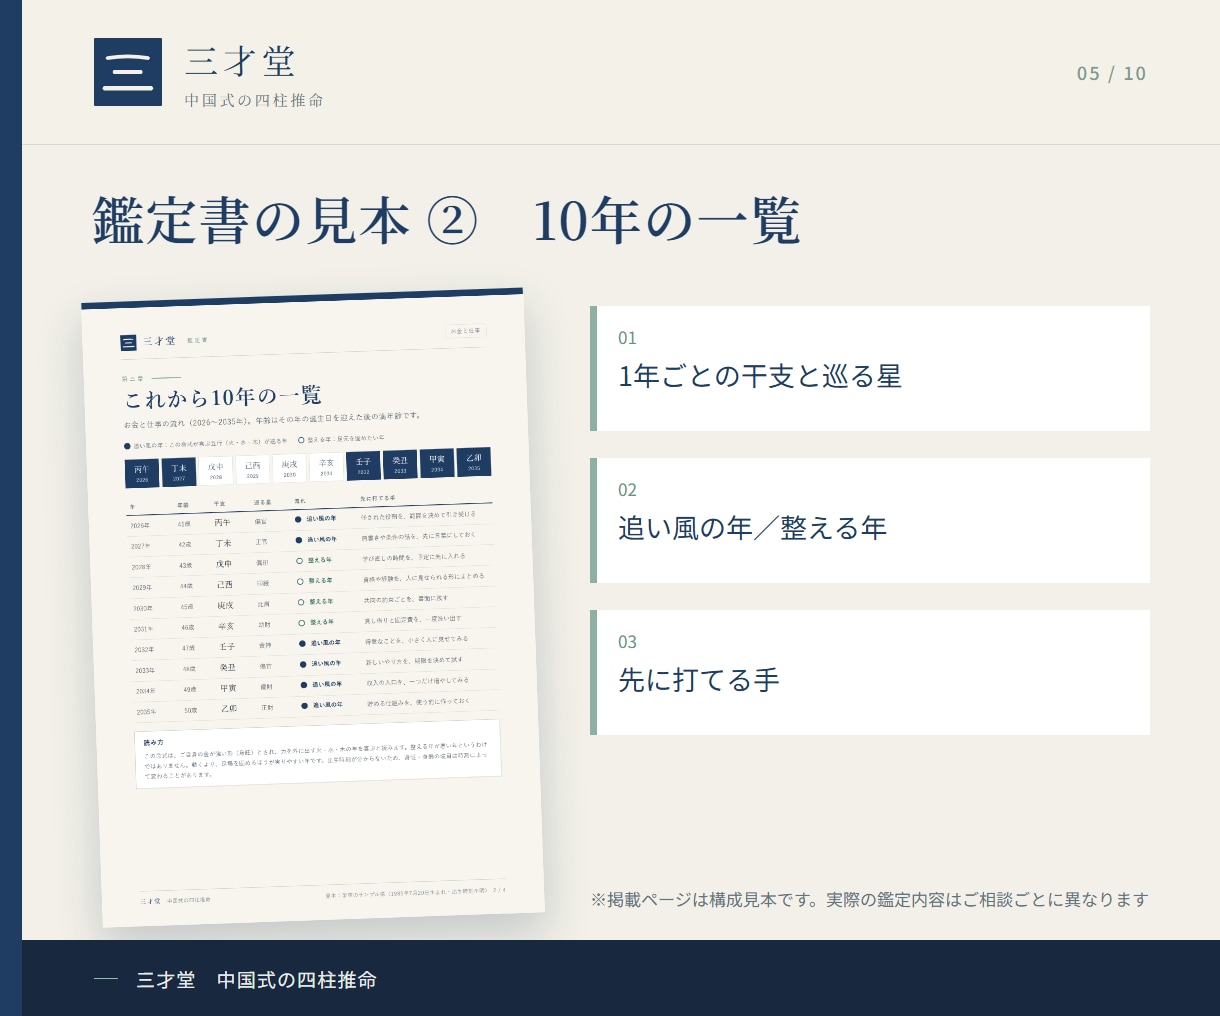Click the 鑑定書の見本 ② slide title
Viewport: 1220px width, 1016px height.
(446, 221)
